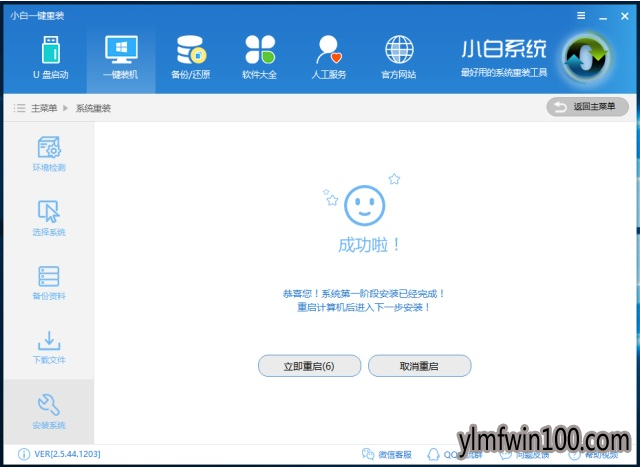This screenshot has height=467, width=641.
Task: Open 微信客服 WeChat support link
Action: pos(387,454)
